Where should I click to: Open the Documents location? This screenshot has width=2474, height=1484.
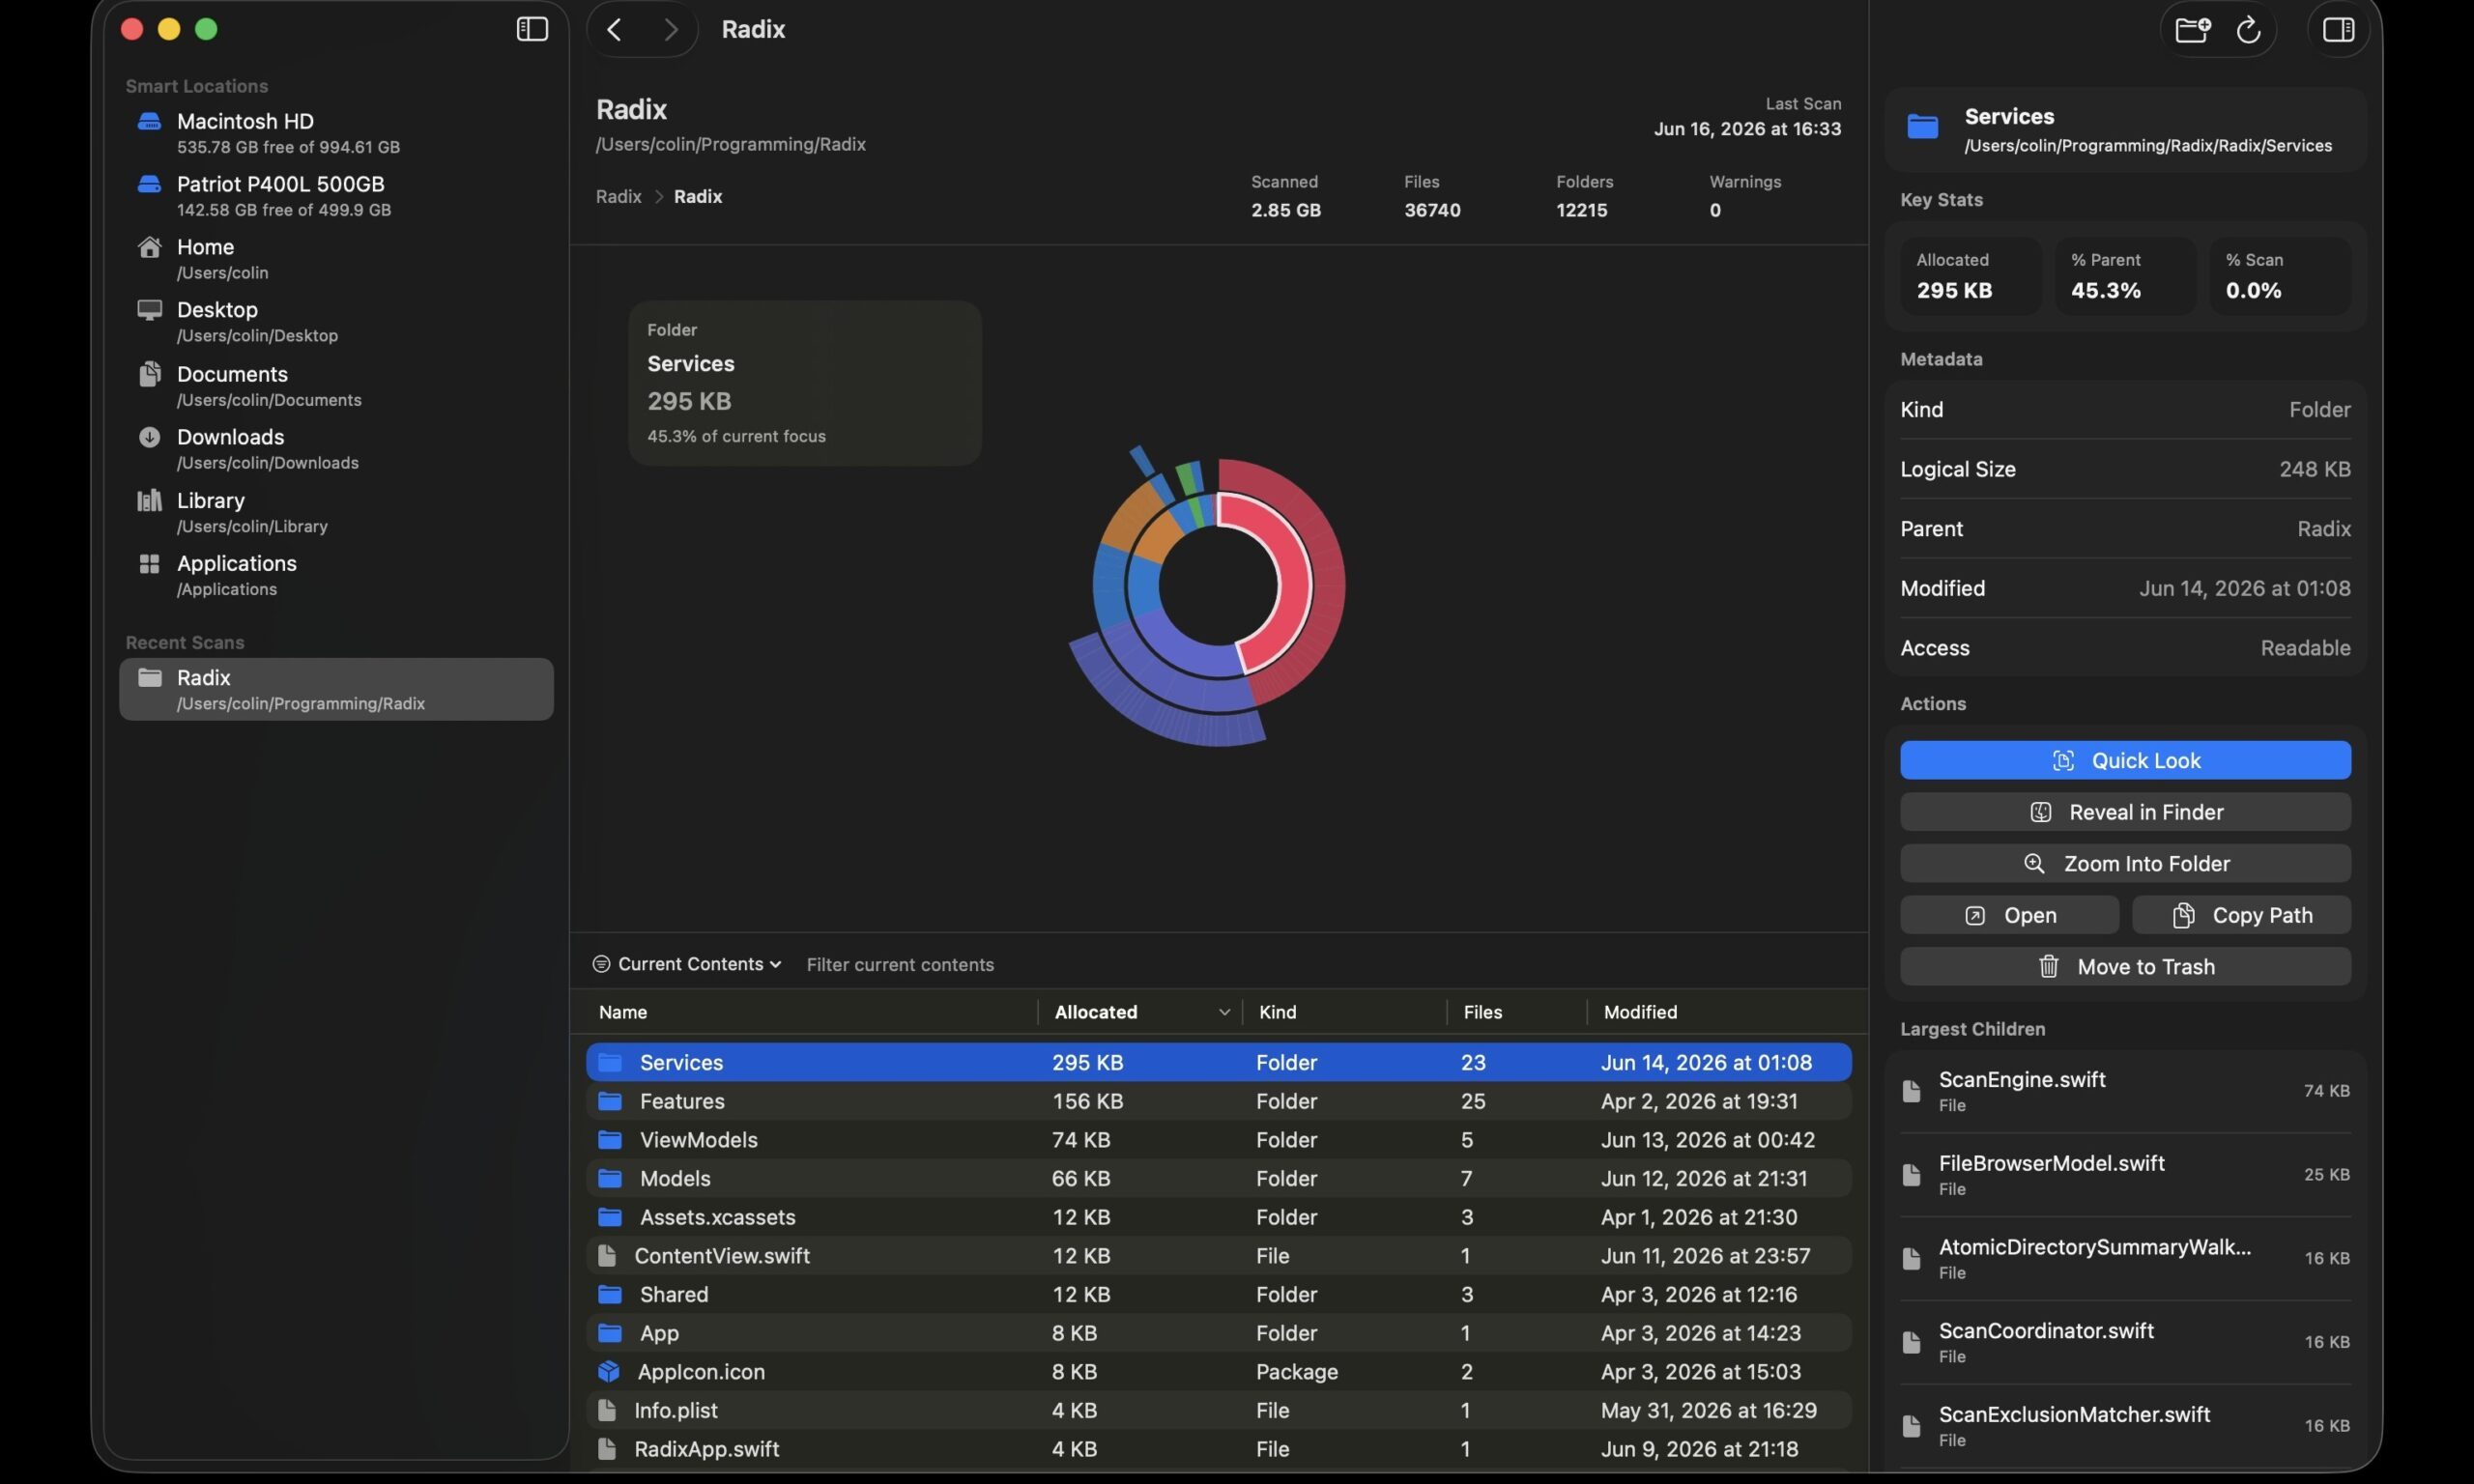[336, 386]
